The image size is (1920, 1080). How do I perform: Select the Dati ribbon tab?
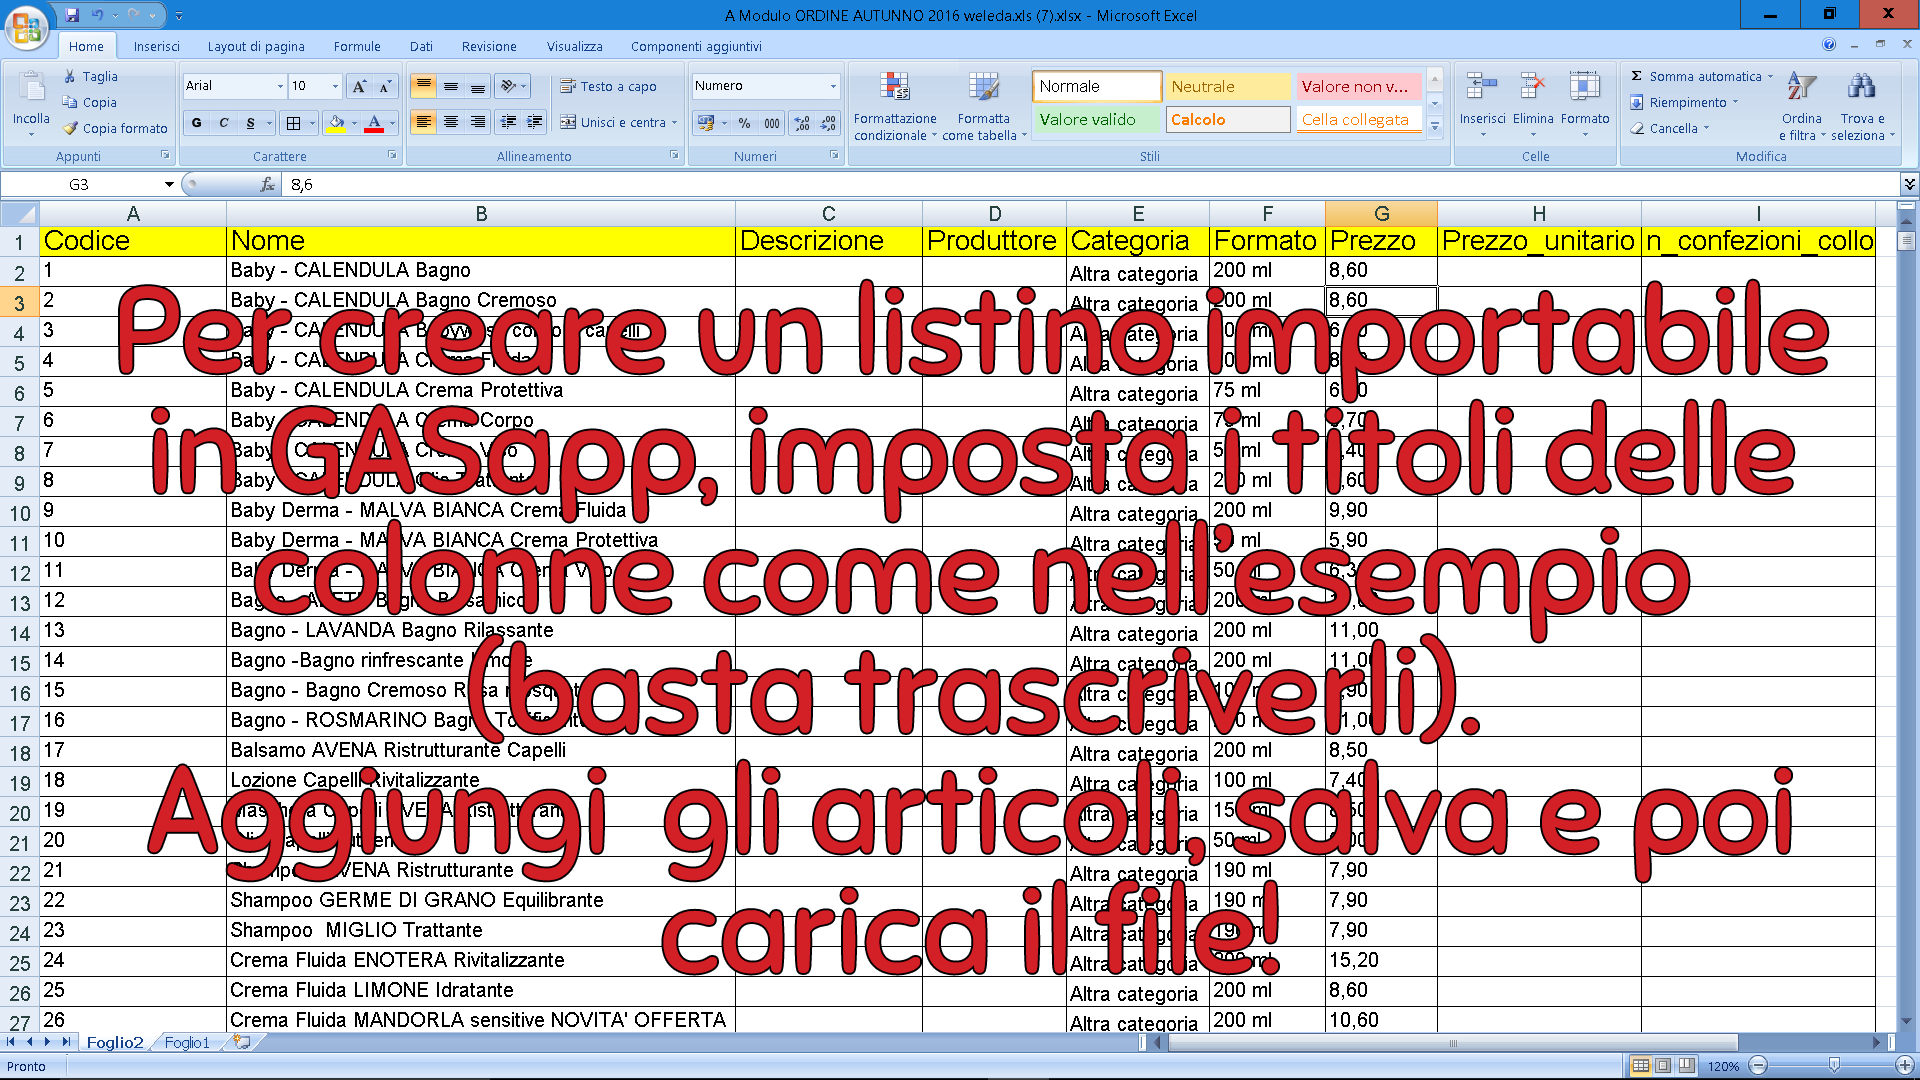pyautogui.click(x=418, y=46)
